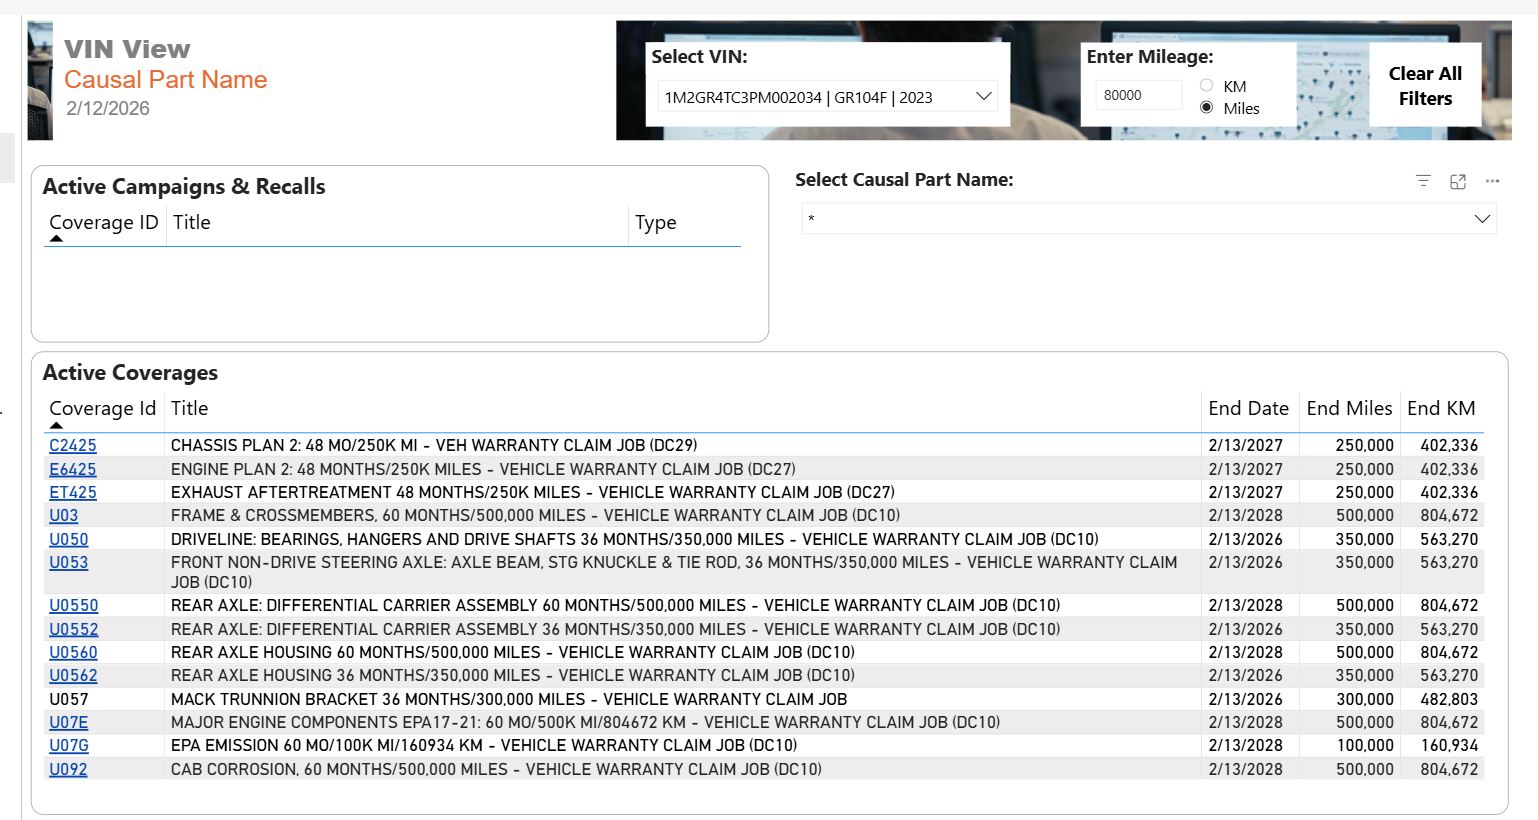
Task: Open the U07G EPA emission coverage link
Action: [x=69, y=746]
